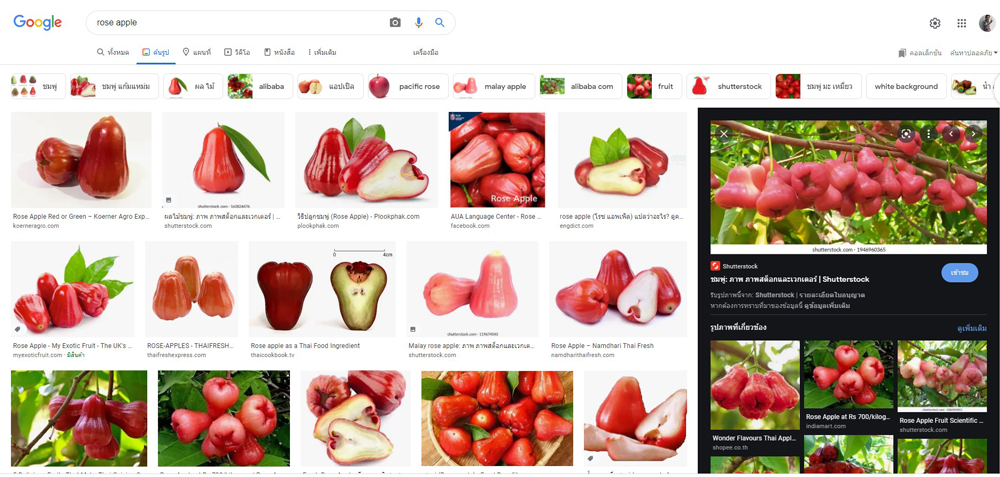The height and width of the screenshot is (477, 1000).
Task: Switch to the ทั้งหมด (All) tab
Action: pos(113,52)
